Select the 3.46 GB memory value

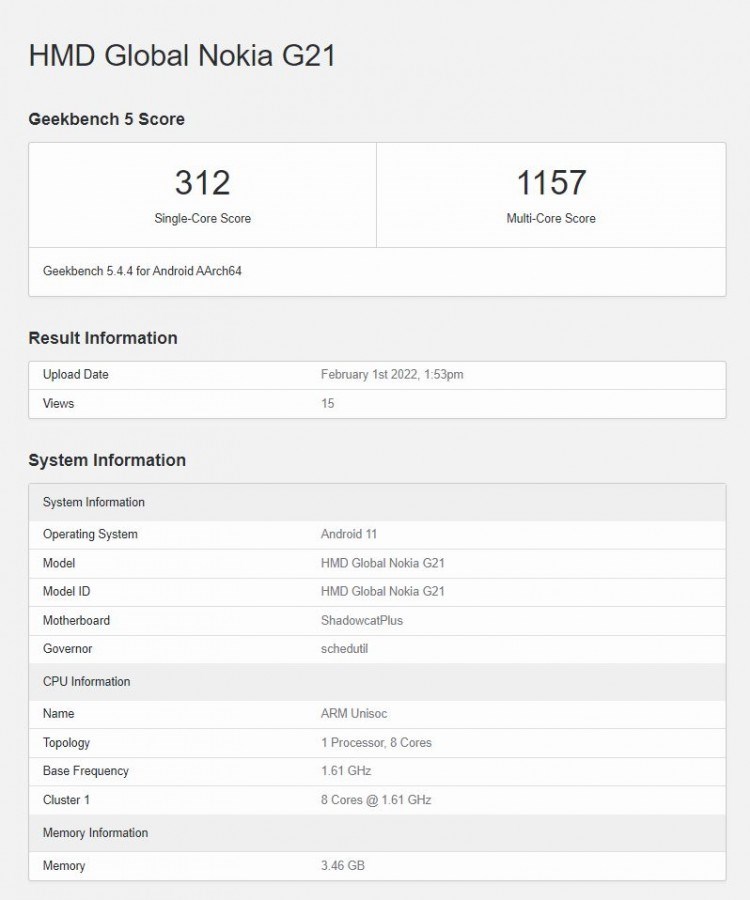coord(343,866)
